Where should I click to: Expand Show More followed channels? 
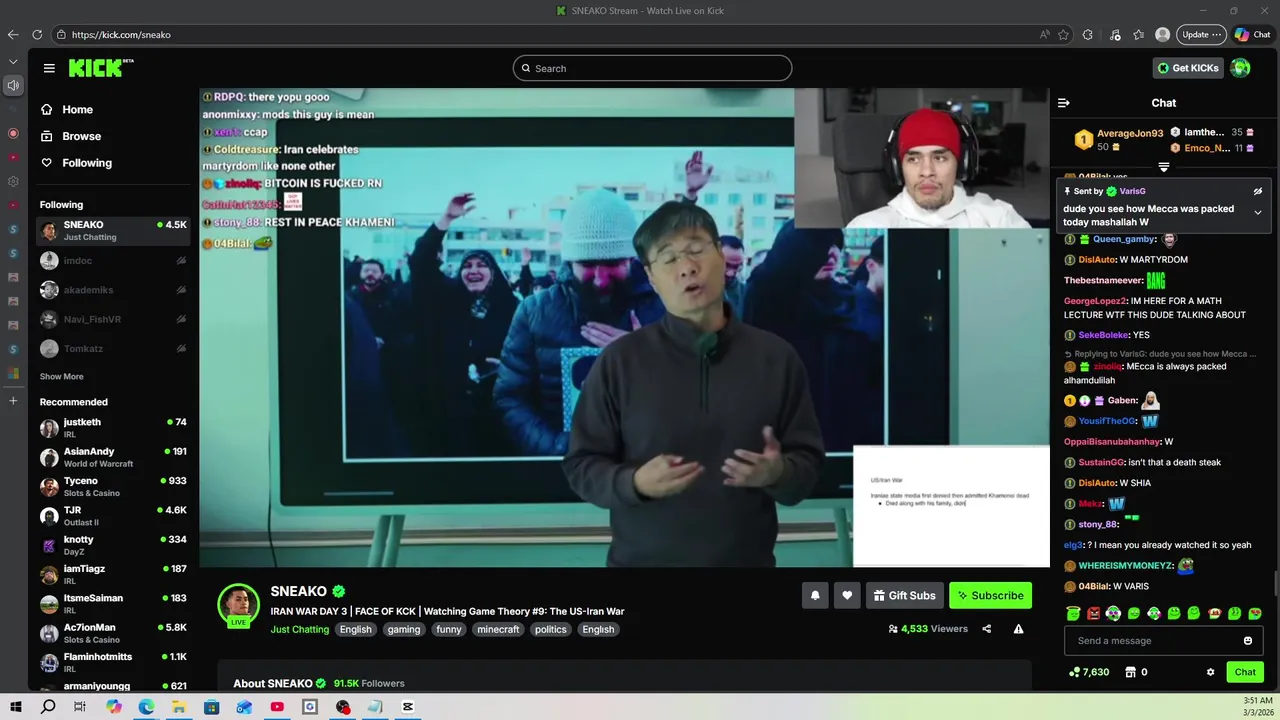pyautogui.click(x=61, y=377)
